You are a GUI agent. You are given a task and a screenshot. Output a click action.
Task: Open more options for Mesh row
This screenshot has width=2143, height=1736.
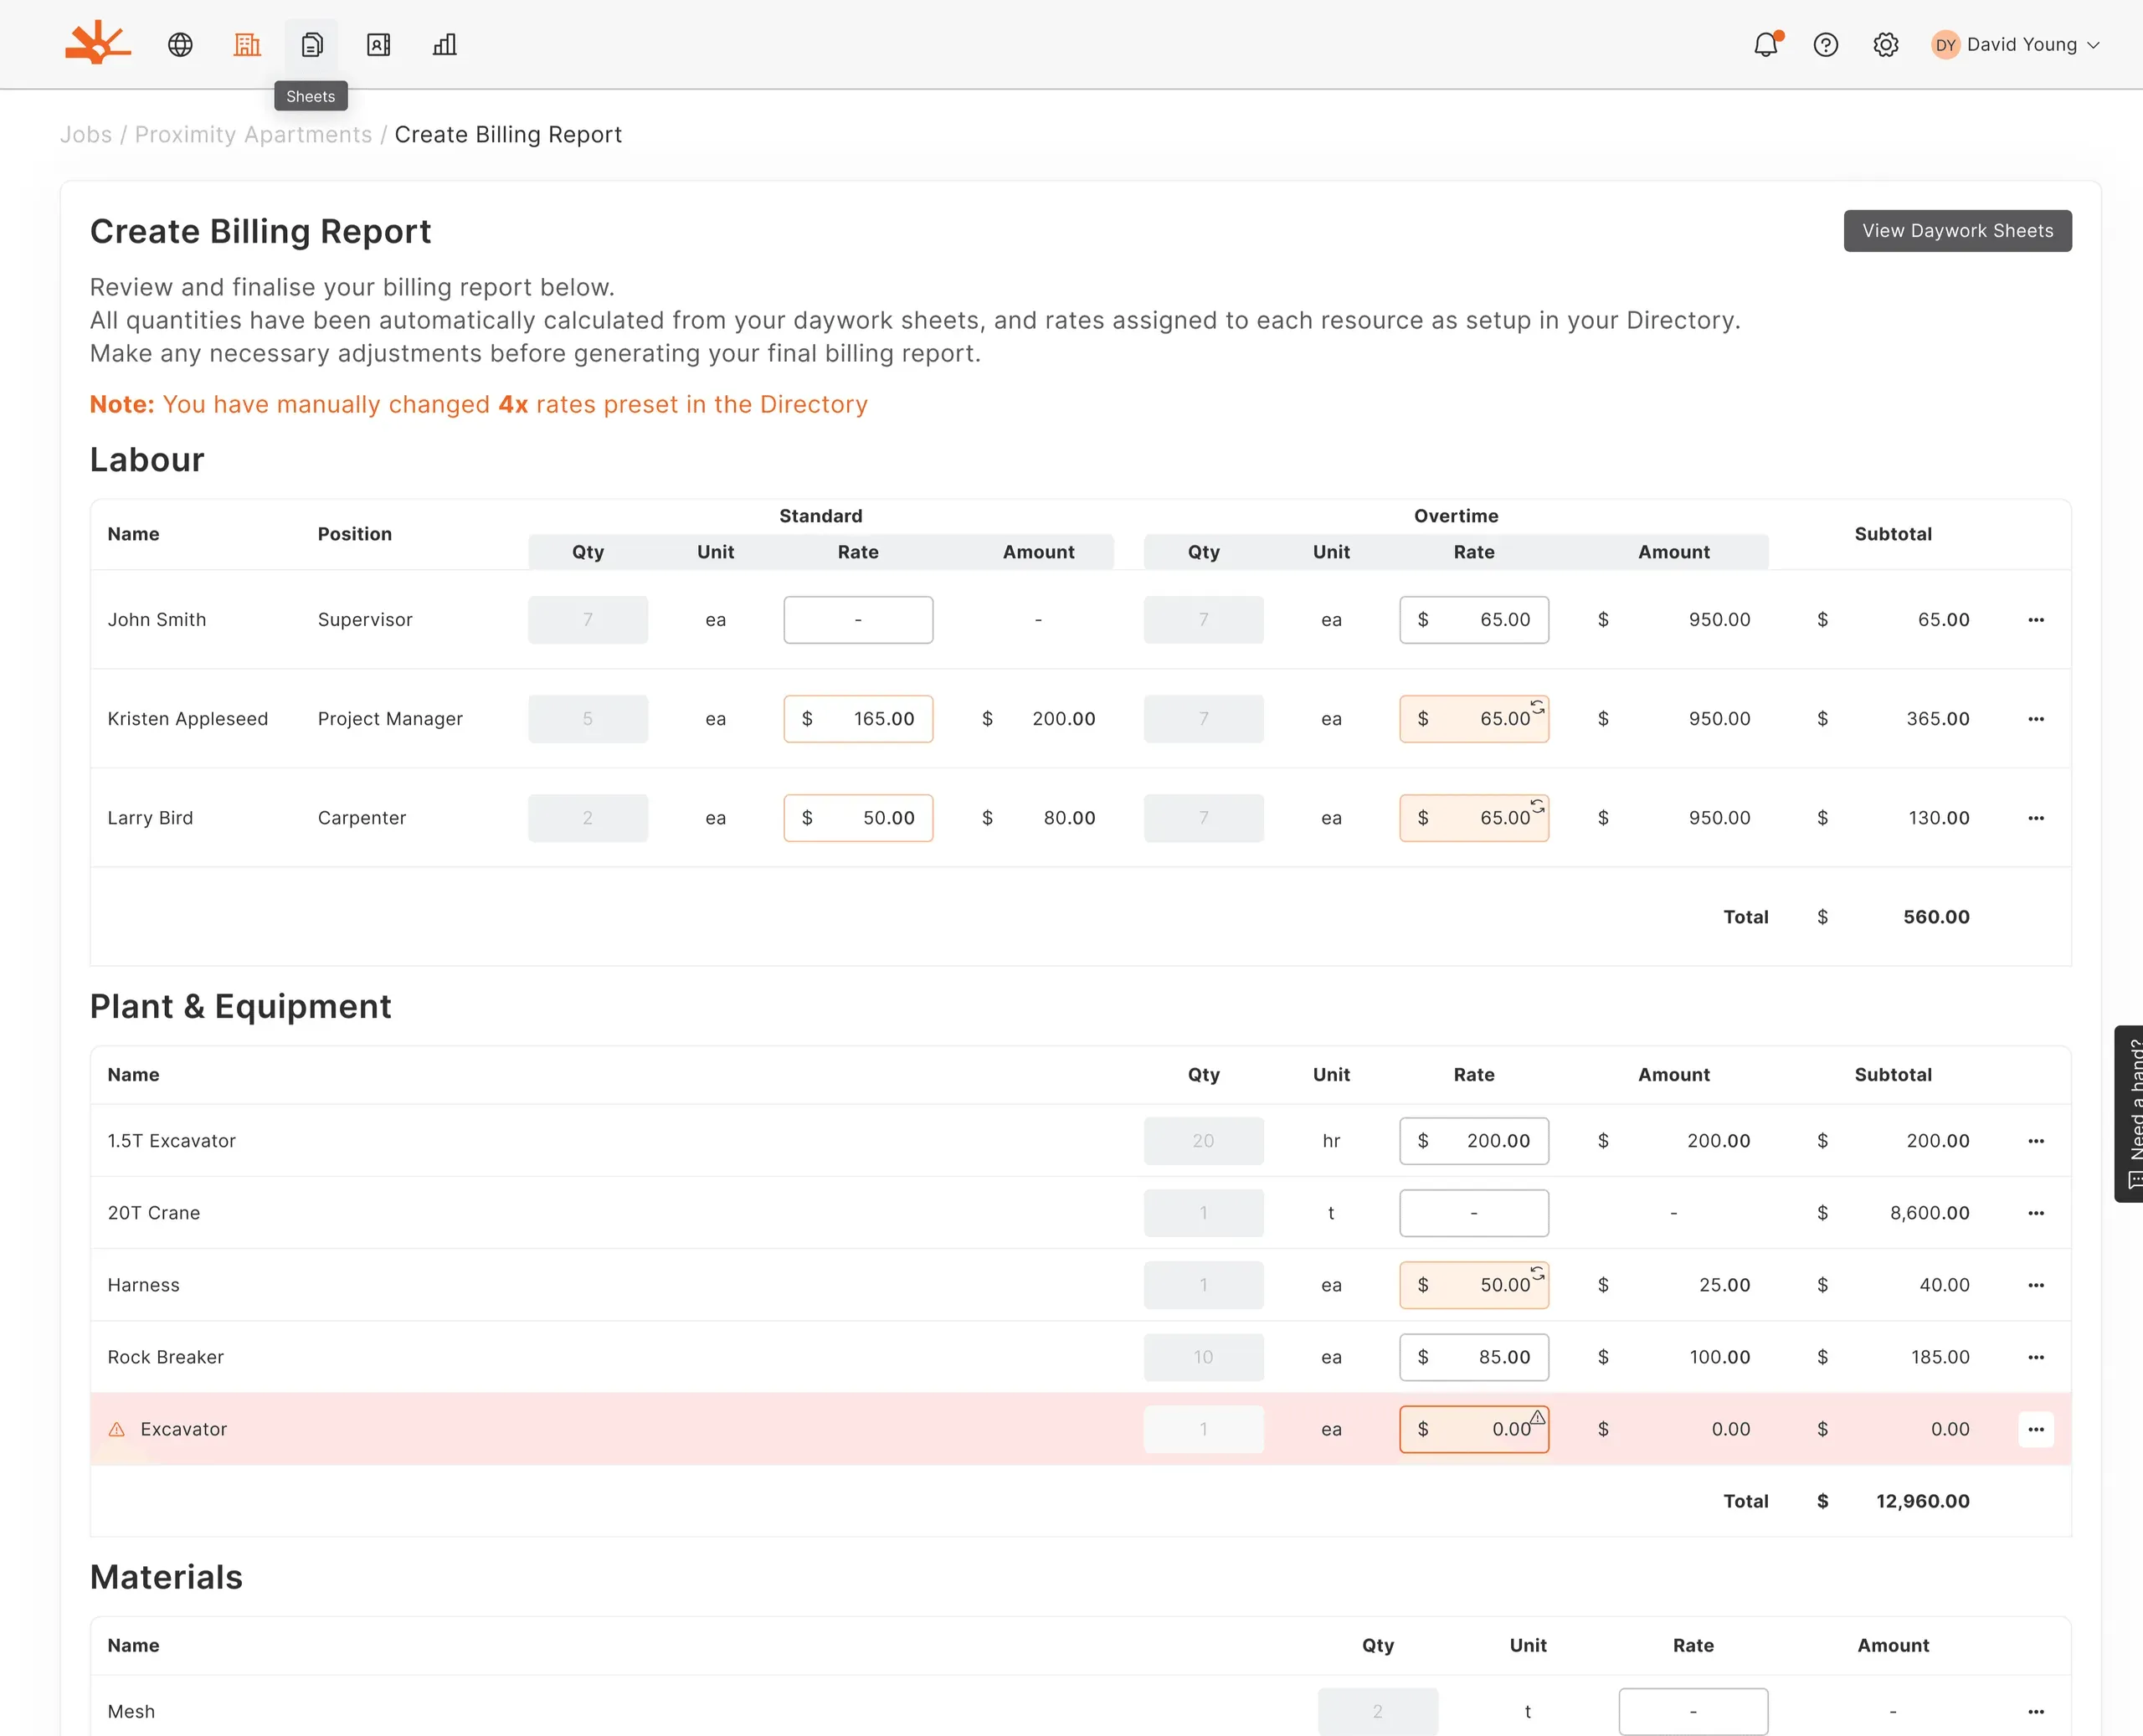pyautogui.click(x=2036, y=1711)
